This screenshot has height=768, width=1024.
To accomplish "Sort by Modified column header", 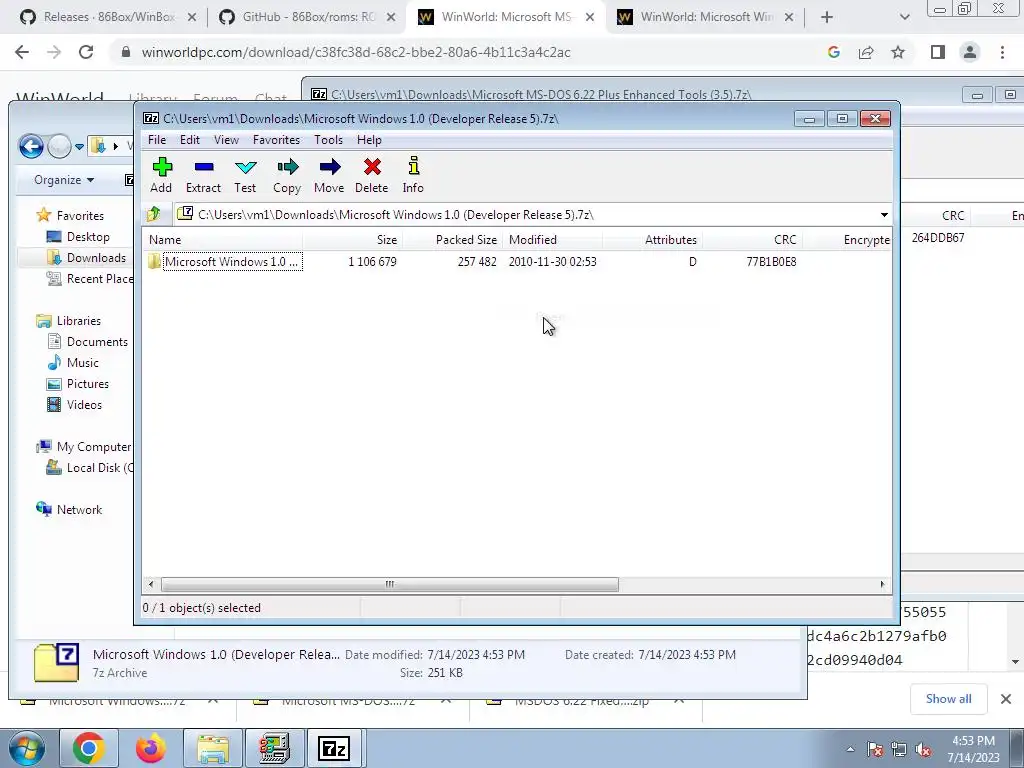I will pos(552,240).
